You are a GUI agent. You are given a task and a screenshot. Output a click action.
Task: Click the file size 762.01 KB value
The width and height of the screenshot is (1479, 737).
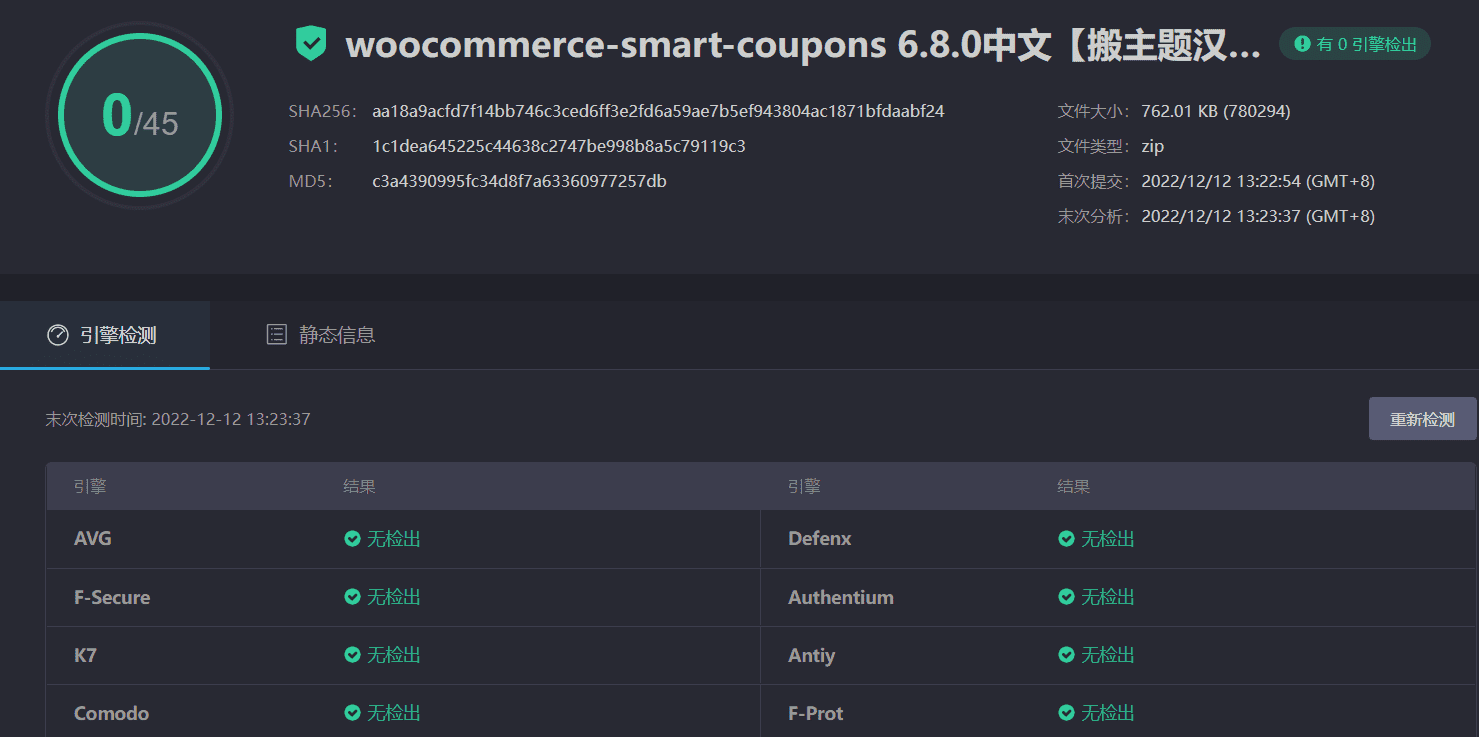1216,111
